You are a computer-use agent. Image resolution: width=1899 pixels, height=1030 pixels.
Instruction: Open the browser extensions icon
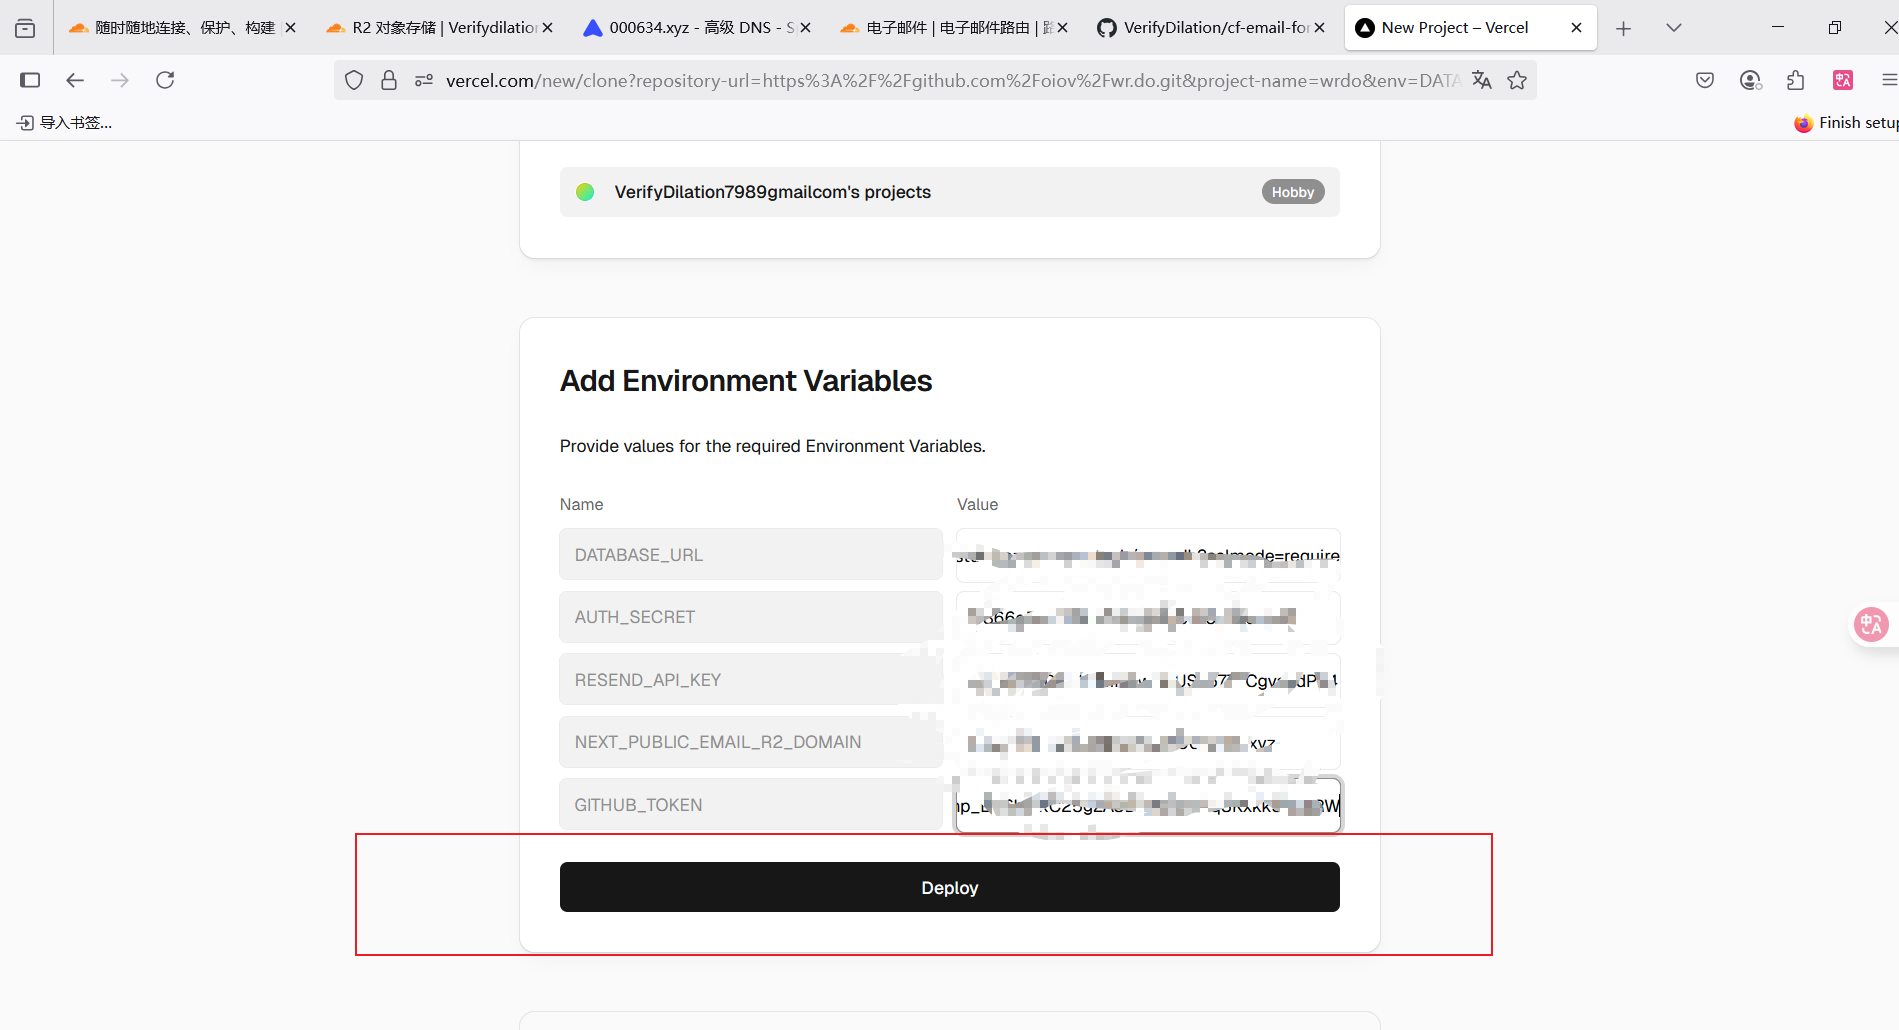click(1795, 80)
